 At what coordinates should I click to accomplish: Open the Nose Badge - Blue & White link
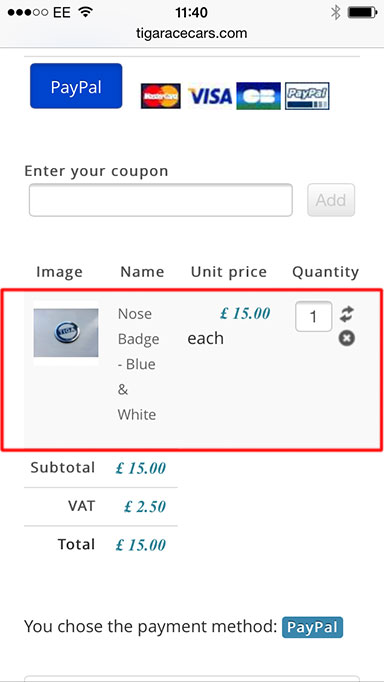coord(138,364)
